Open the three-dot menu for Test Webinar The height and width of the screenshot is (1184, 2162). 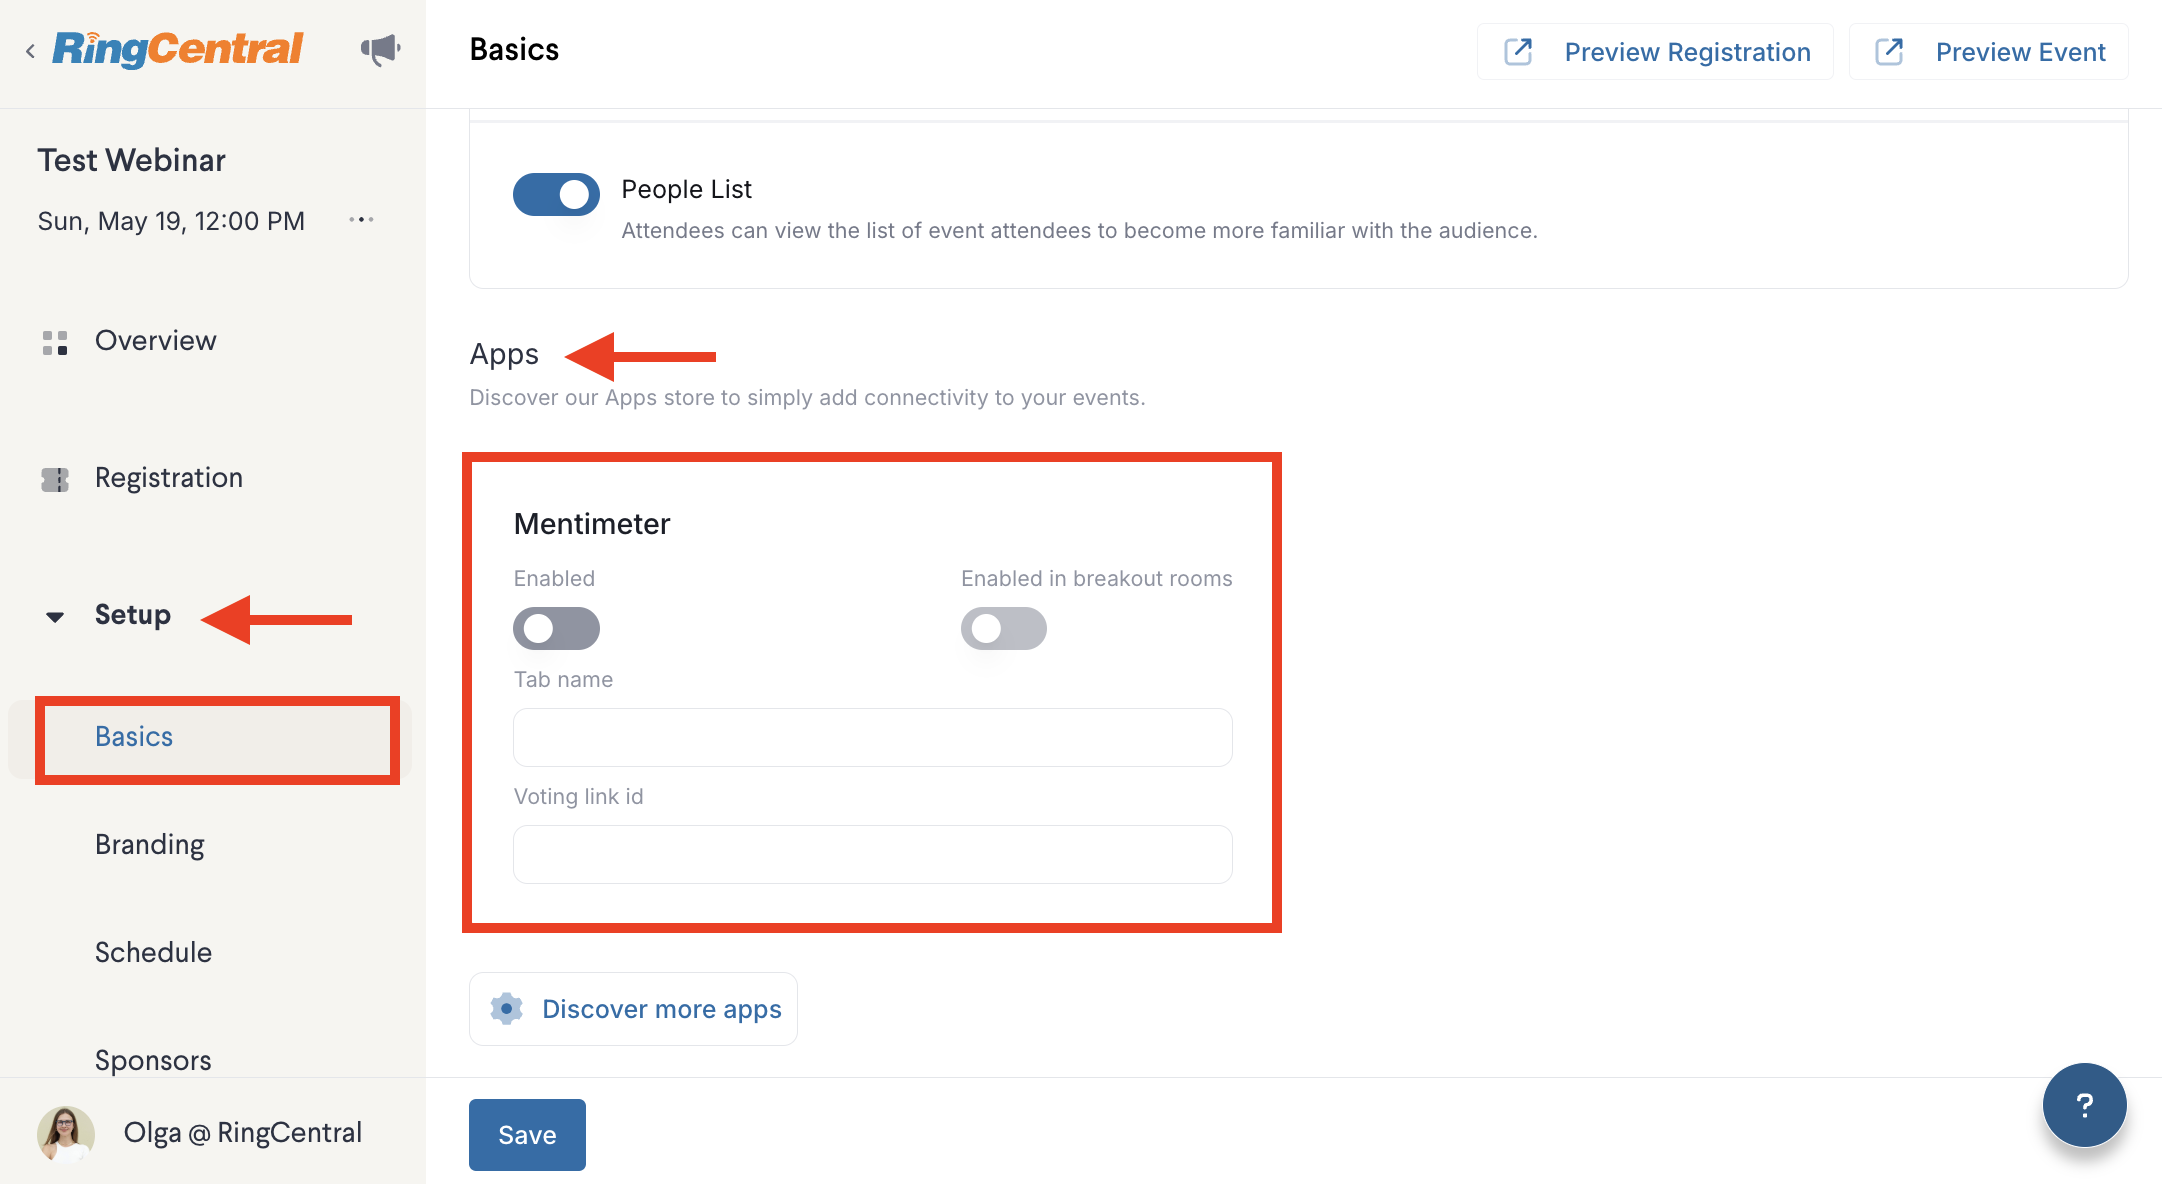361,220
